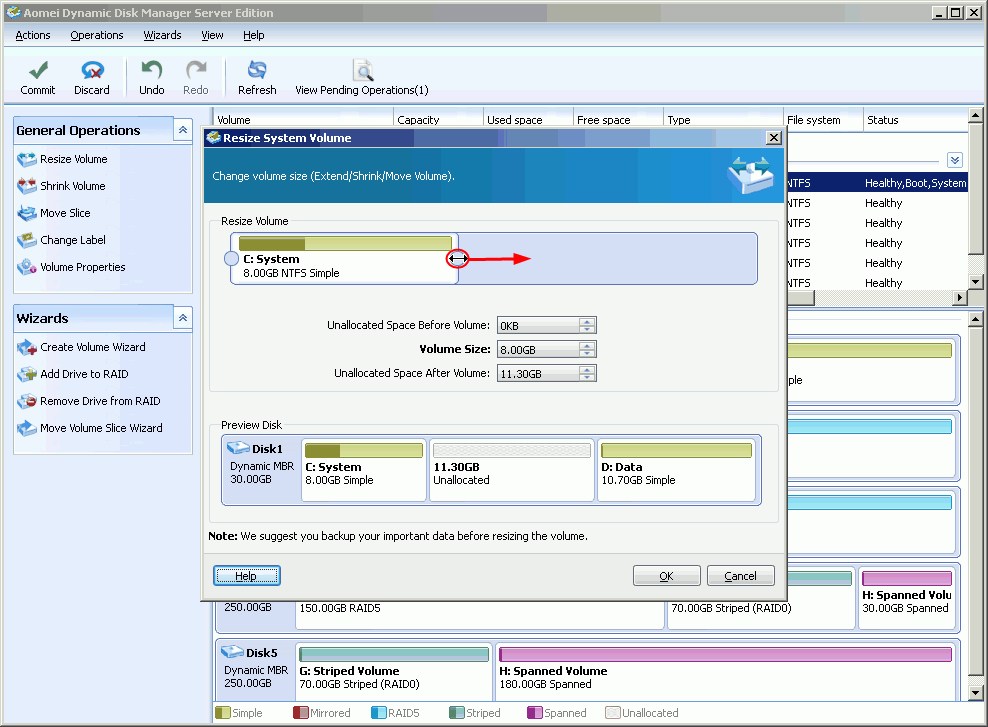Screen dimensions: 988x727
Task: Launch Remove Drive from RAID wizard
Action: pos(100,402)
